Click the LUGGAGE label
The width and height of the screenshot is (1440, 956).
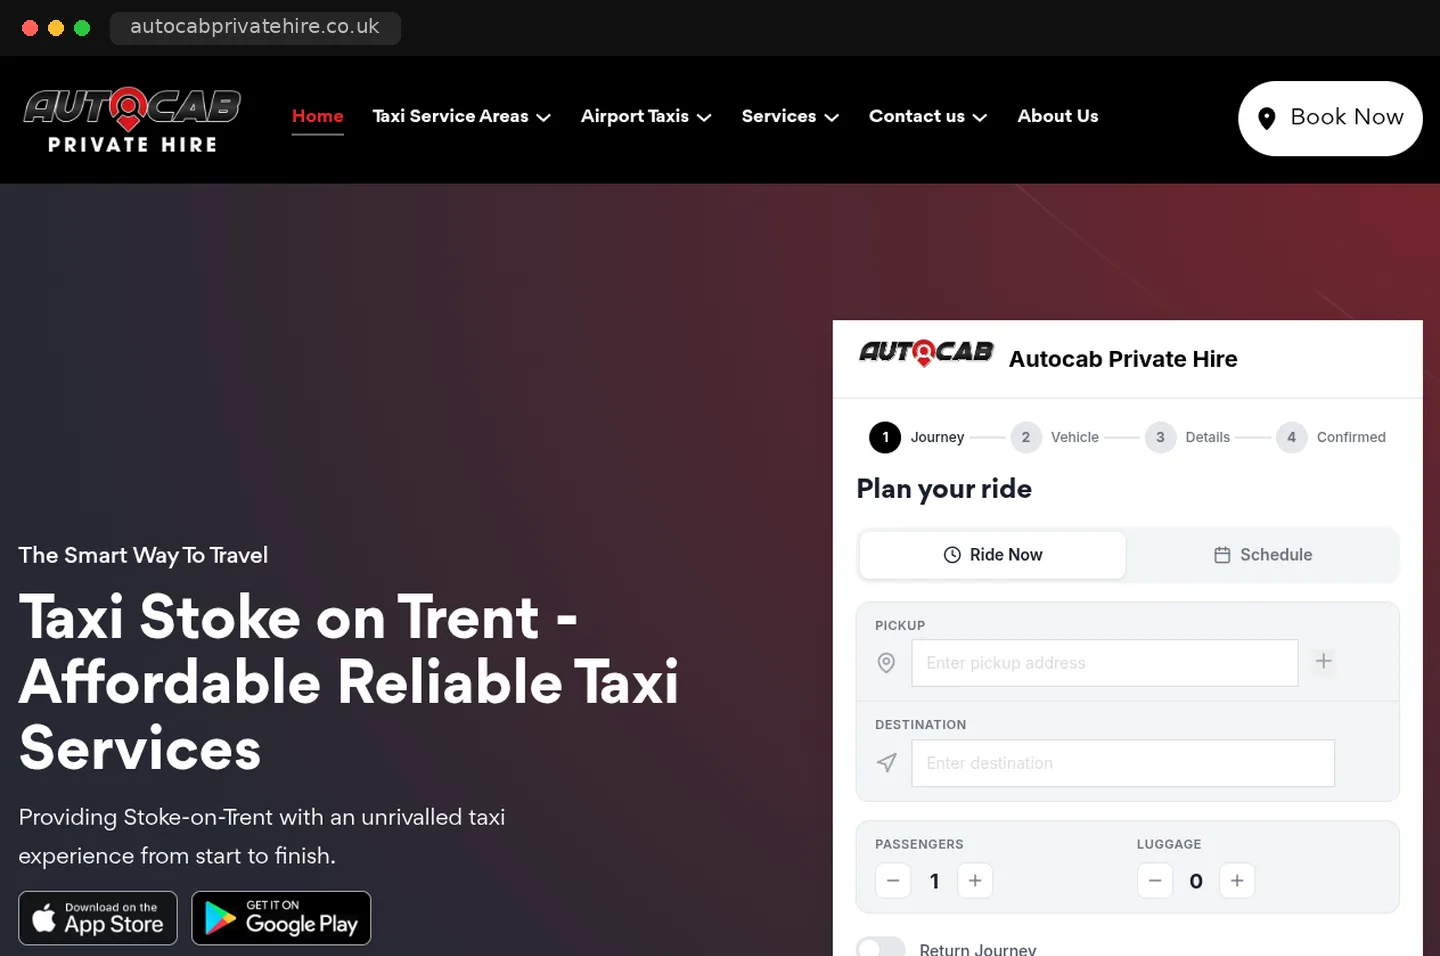1169,844
